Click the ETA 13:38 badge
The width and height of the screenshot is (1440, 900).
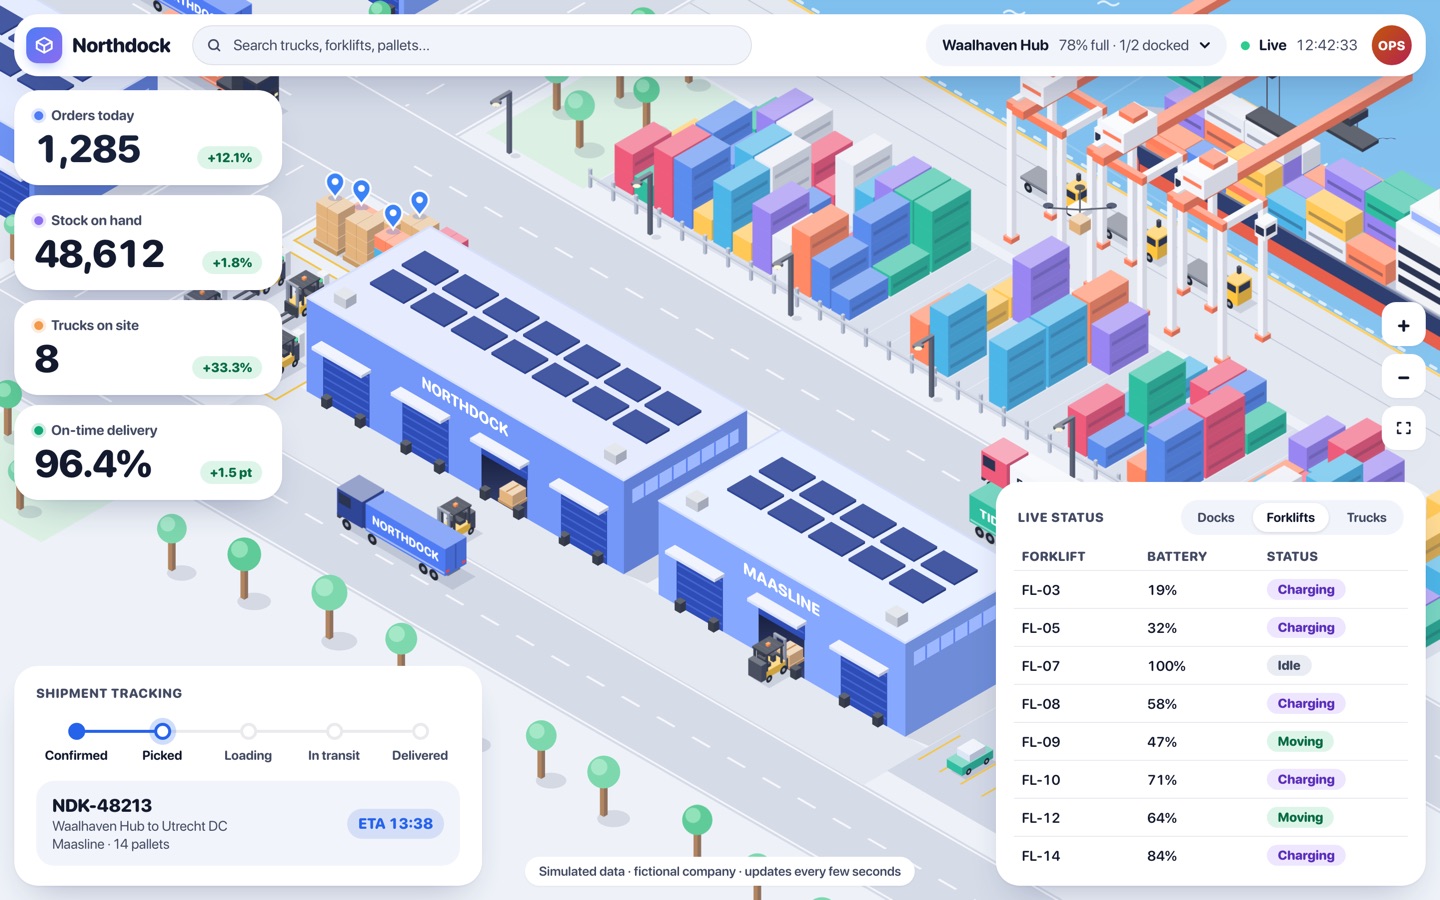click(395, 823)
